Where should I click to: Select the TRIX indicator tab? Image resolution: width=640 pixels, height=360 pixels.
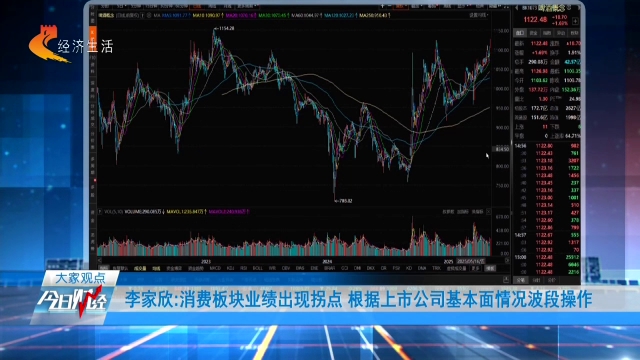[436, 268]
